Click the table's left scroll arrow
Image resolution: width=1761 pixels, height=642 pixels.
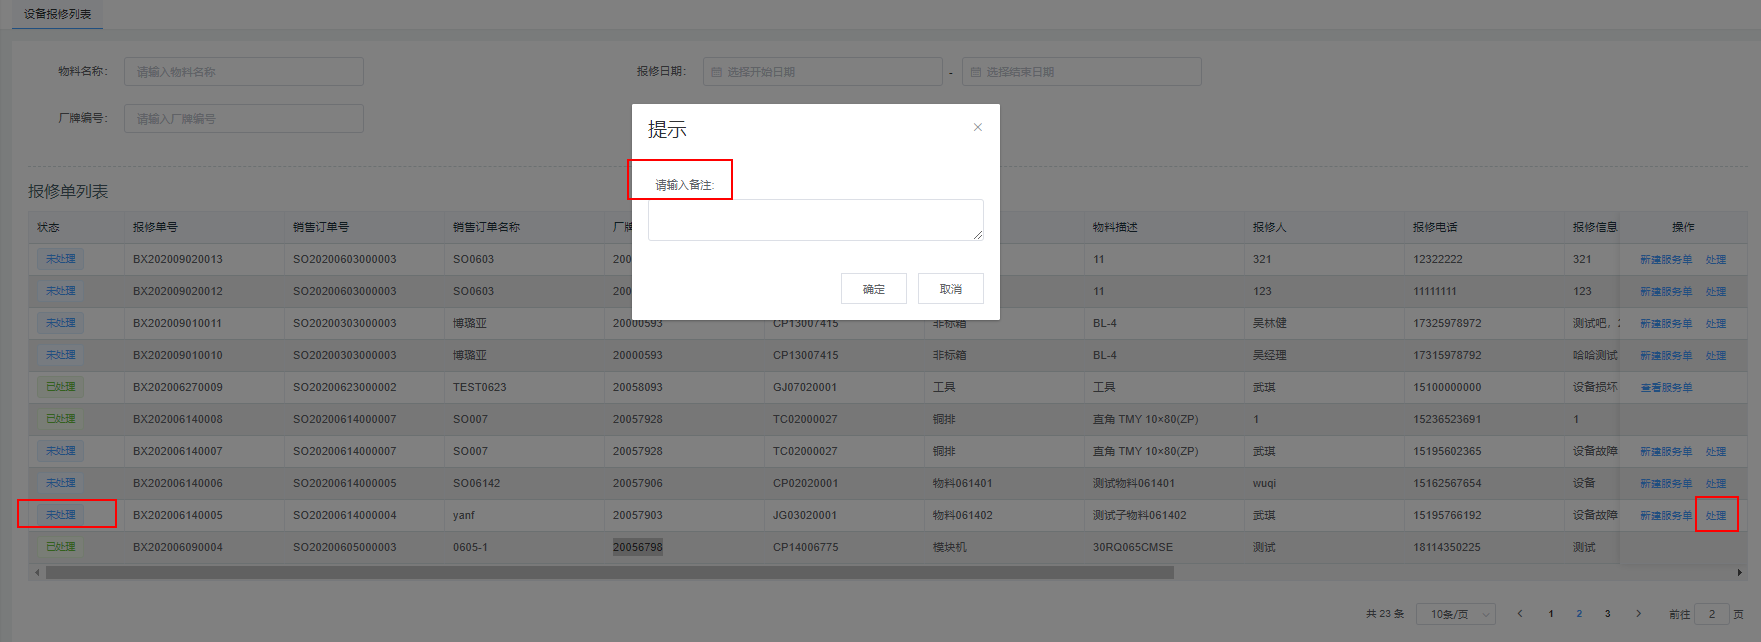pyautogui.click(x=37, y=573)
